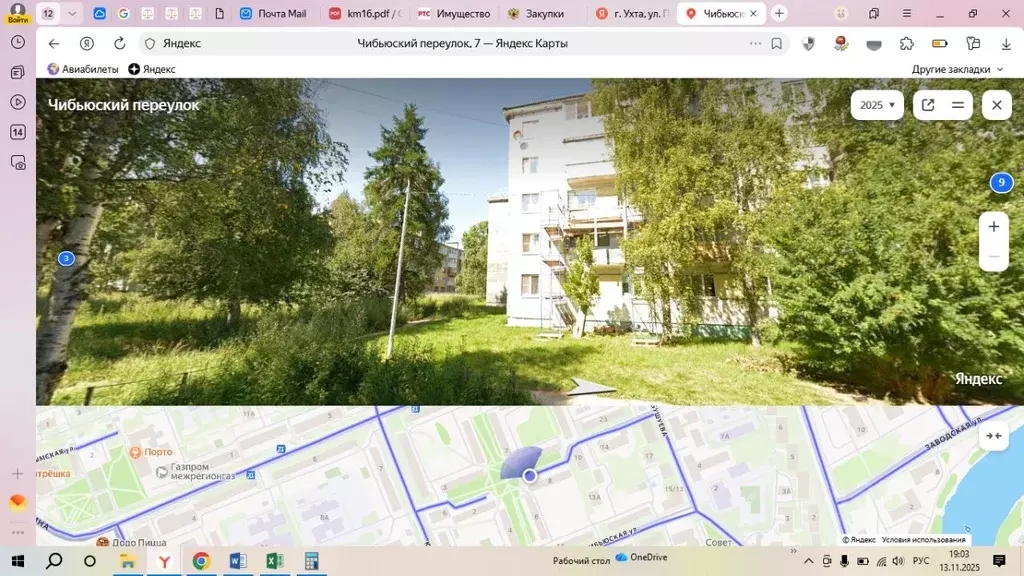Open the tab list via the chevron next to 12
The height and width of the screenshot is (576, 1024).
(73, 13)
